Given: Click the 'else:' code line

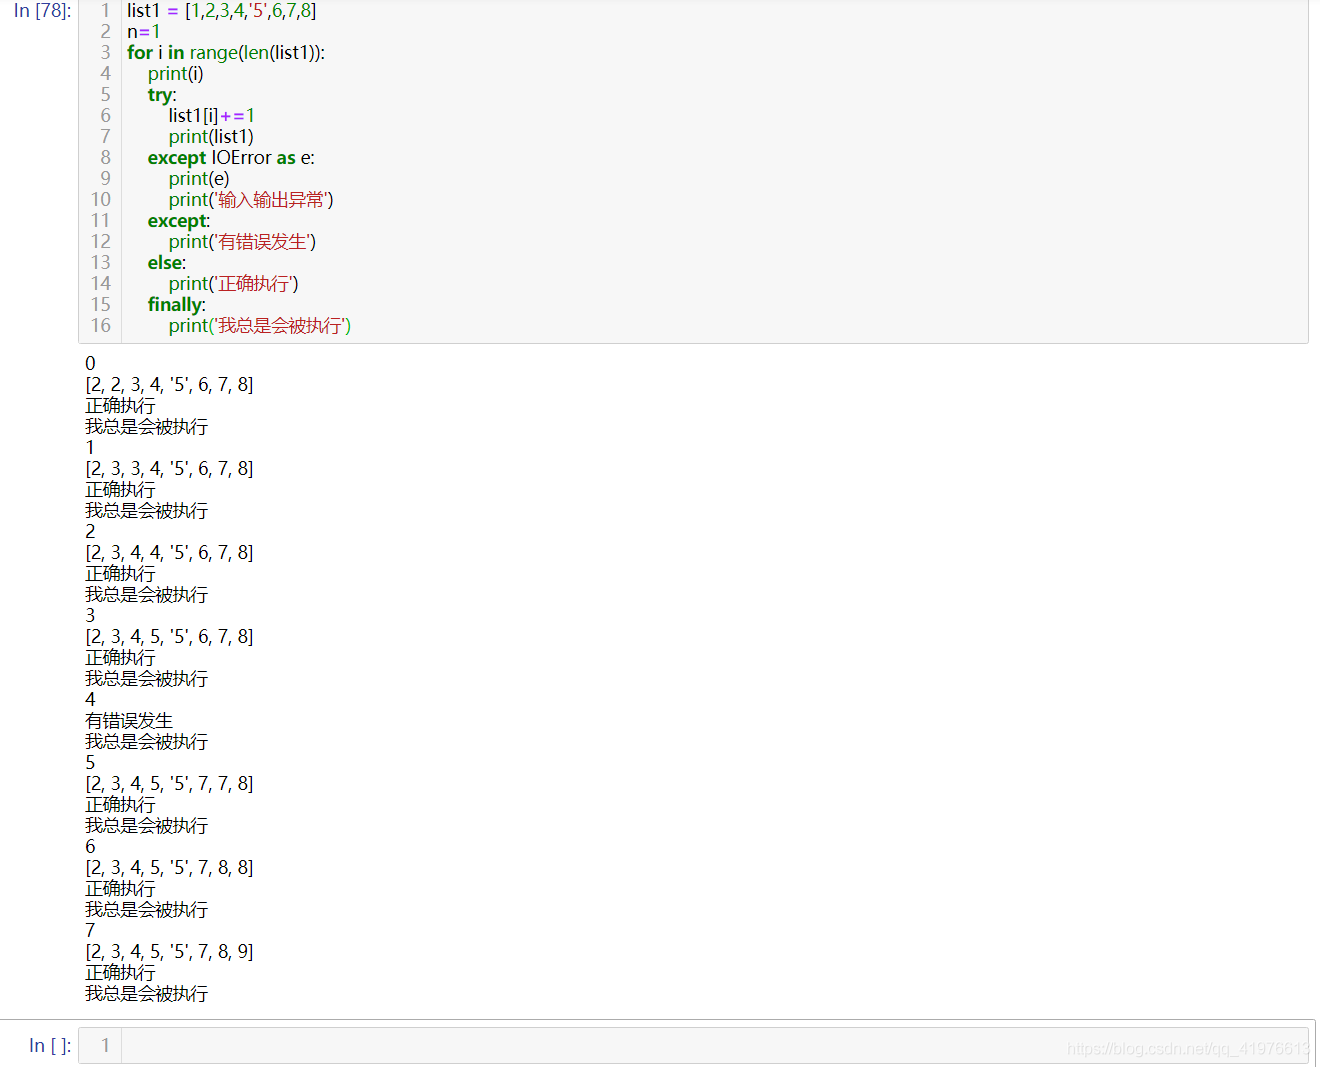Looking at the screenshot, I should click(x=167, y=263).
